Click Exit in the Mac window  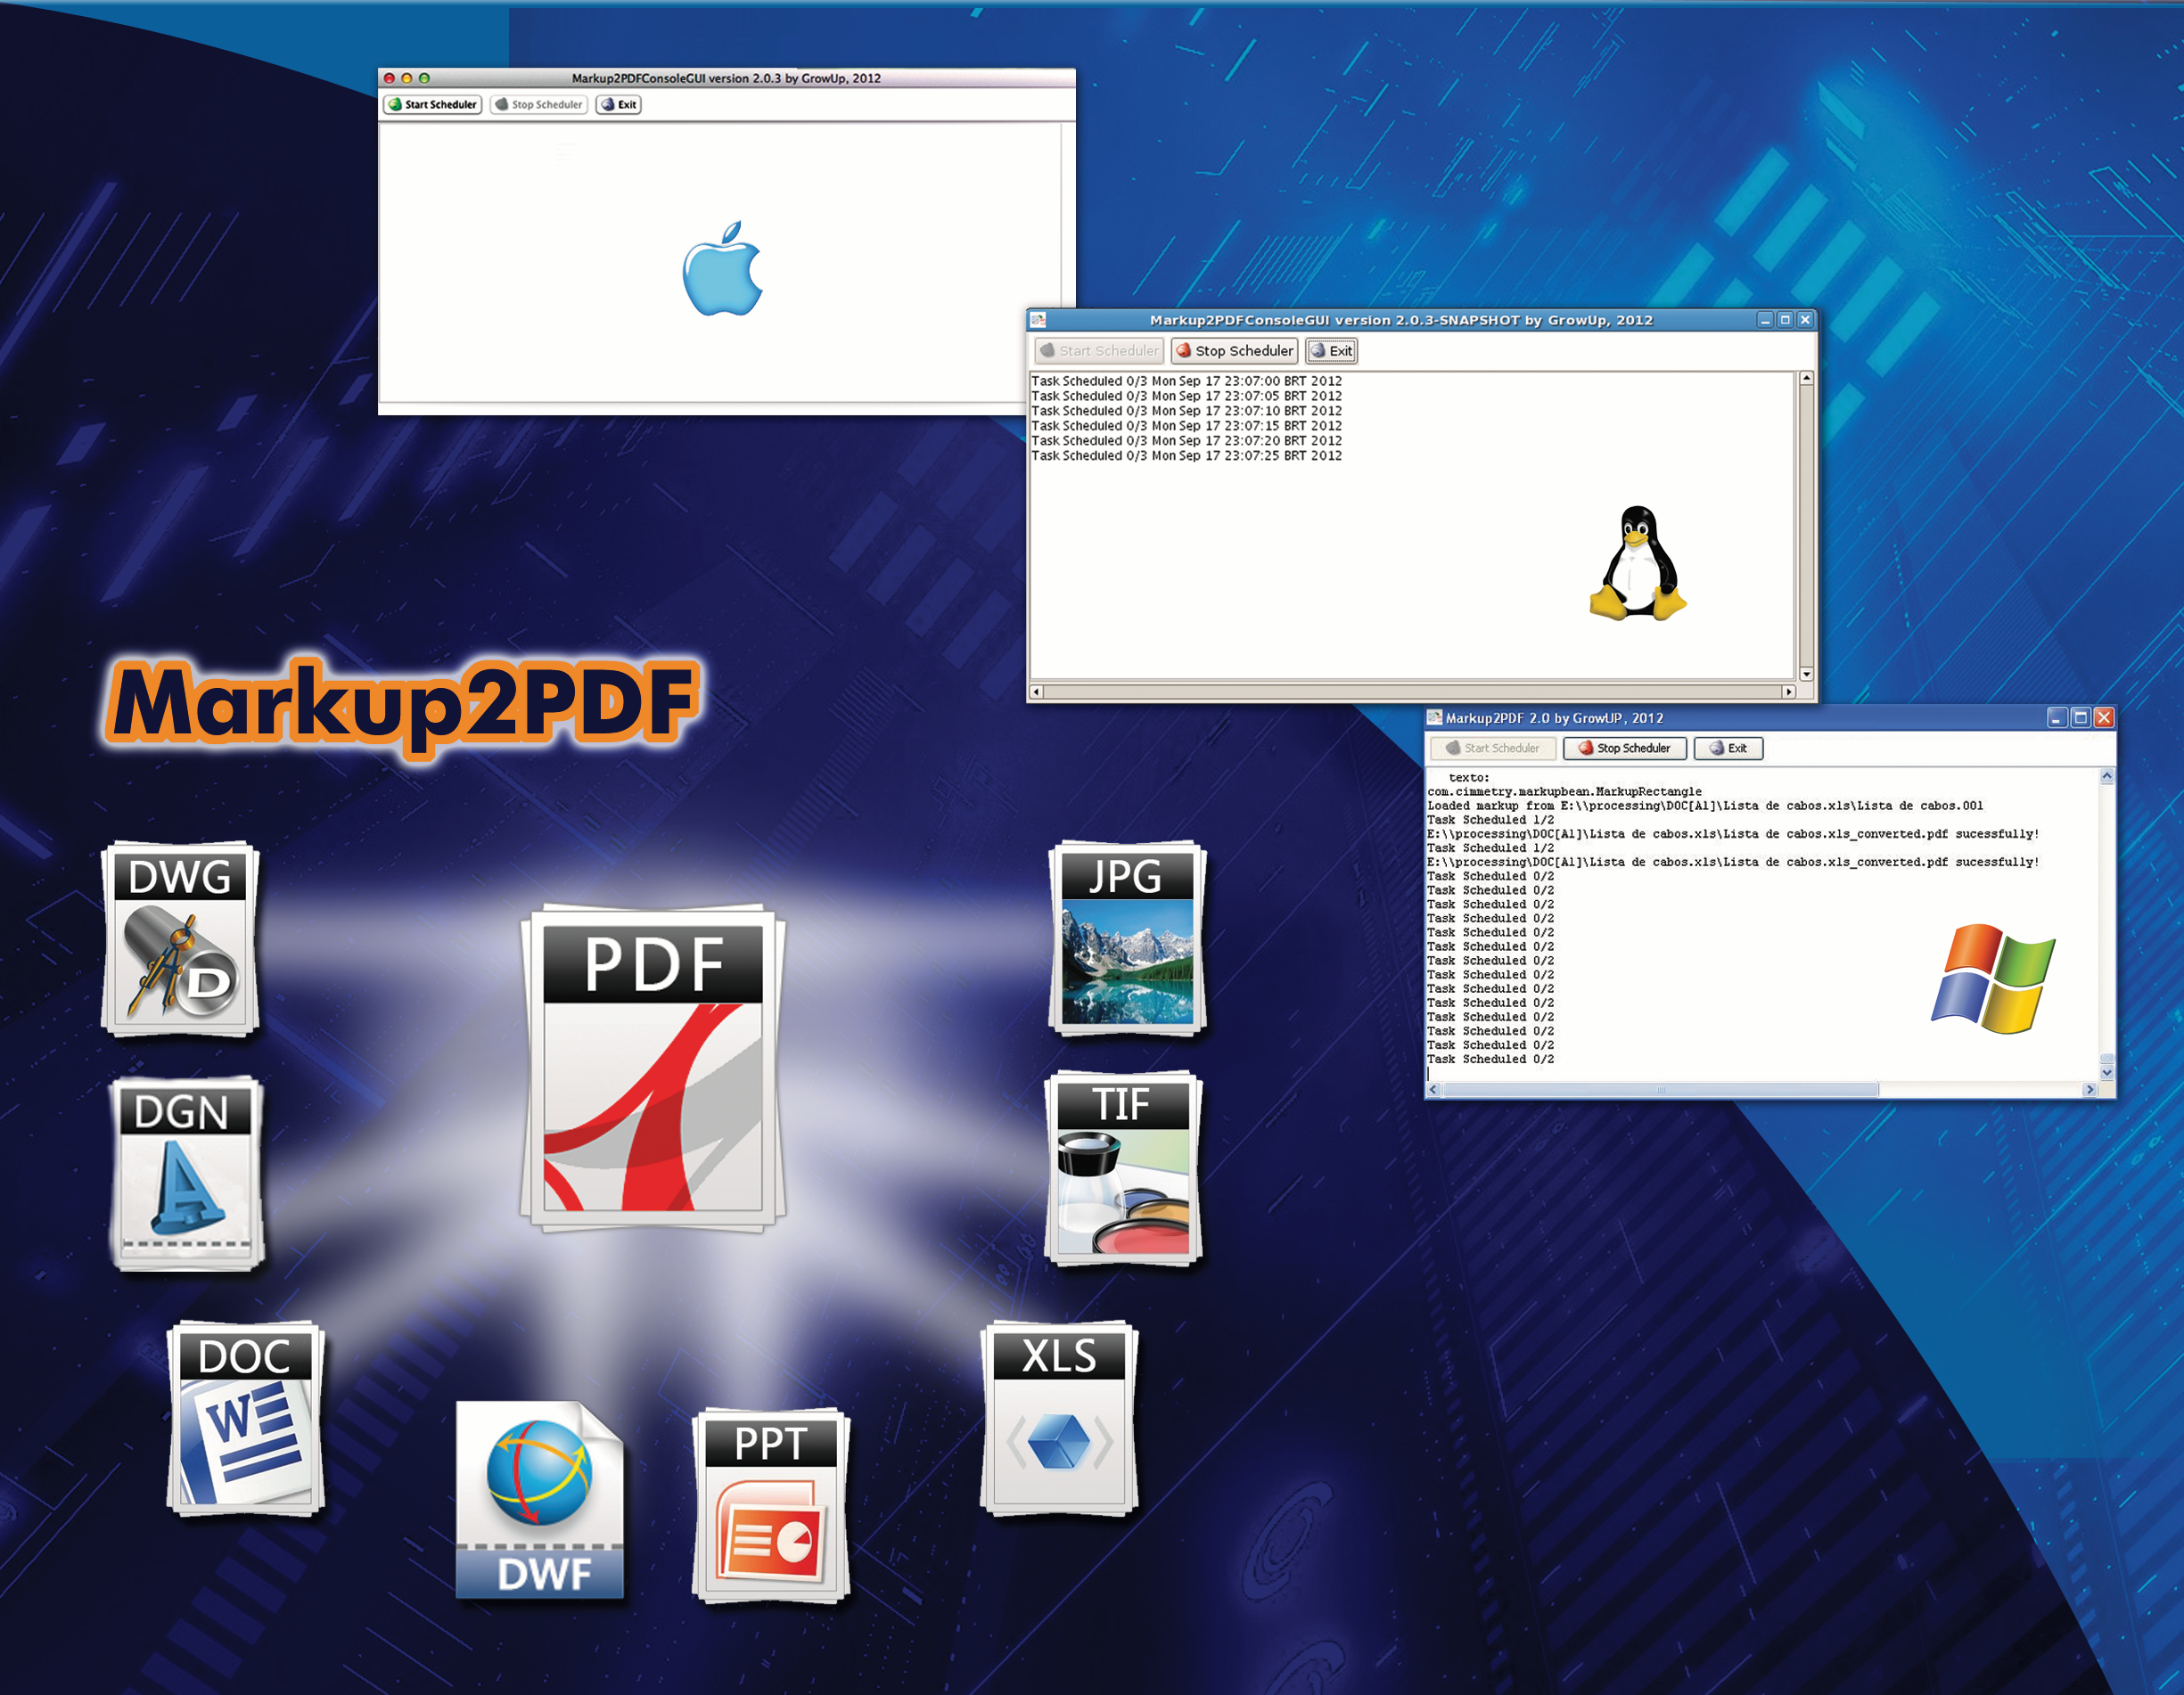[619, 104]
